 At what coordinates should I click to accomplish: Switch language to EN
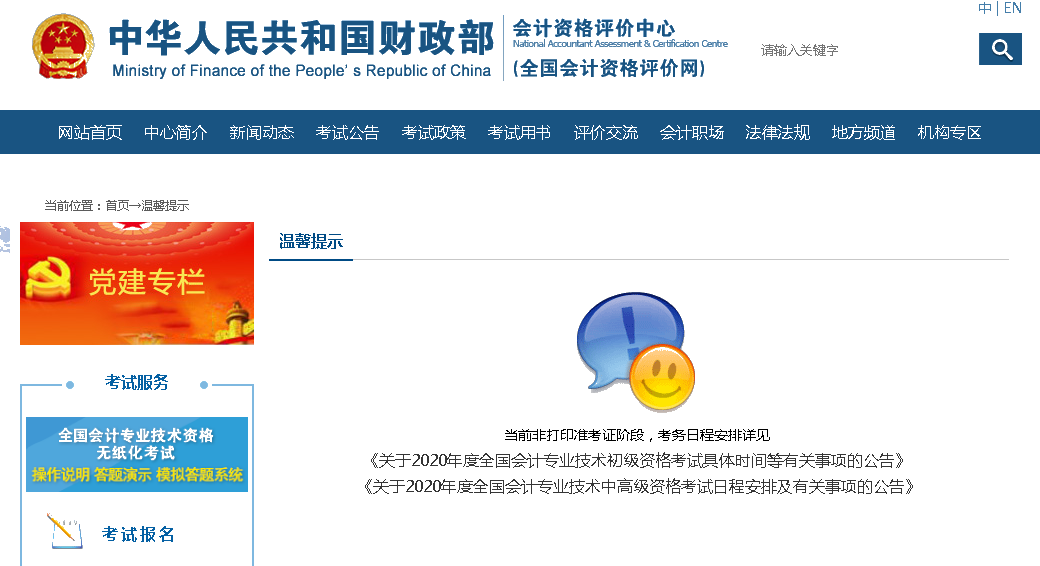click(x=1012, y=9)
